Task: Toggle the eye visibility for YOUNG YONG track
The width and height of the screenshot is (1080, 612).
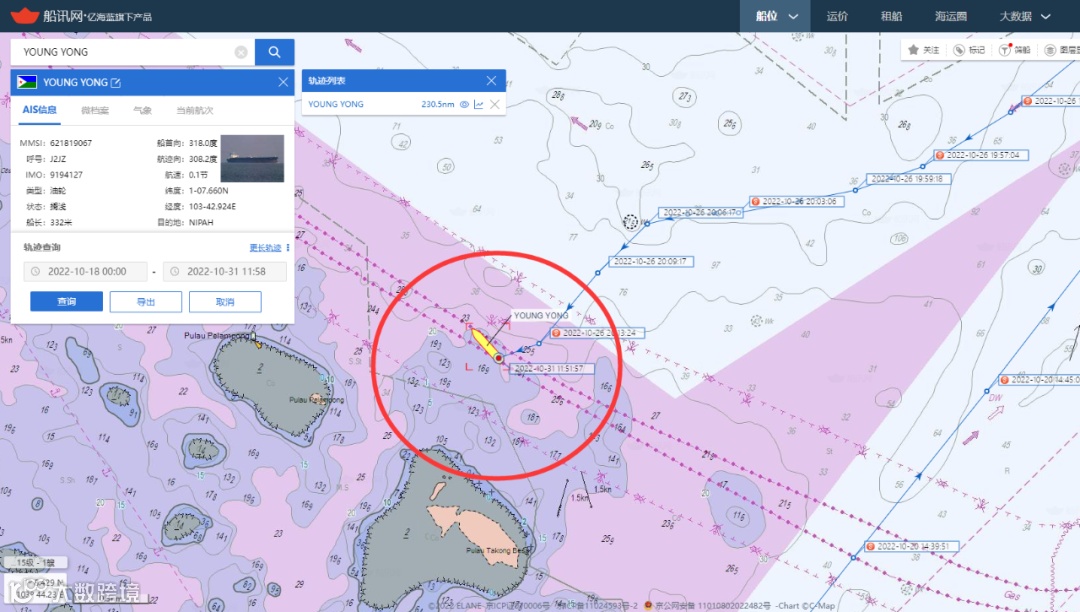Action: [464, 105]
